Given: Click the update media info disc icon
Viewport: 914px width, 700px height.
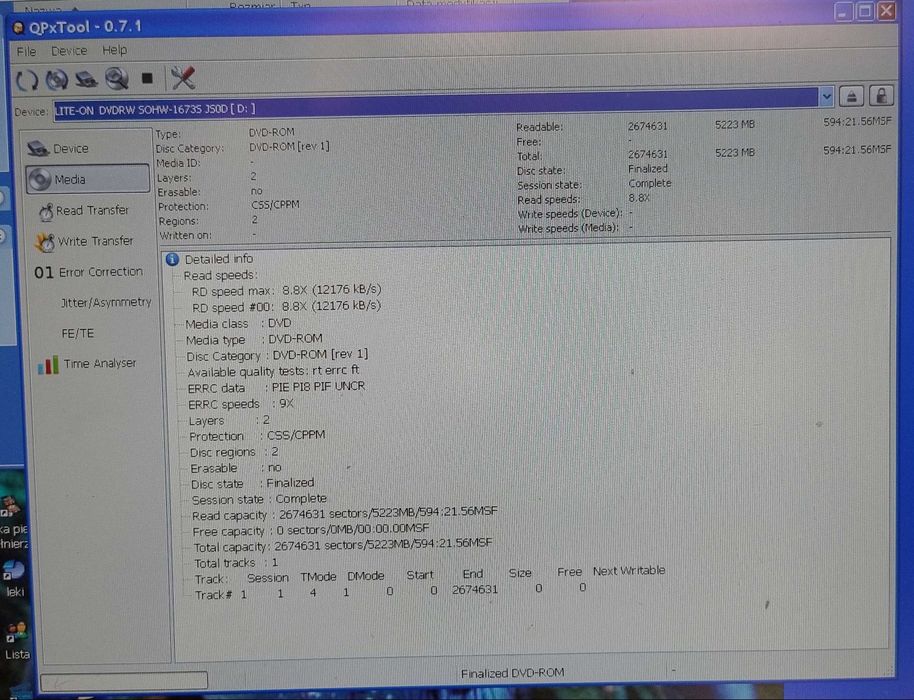Looking at the screenshot, I should tap(57, 79).
